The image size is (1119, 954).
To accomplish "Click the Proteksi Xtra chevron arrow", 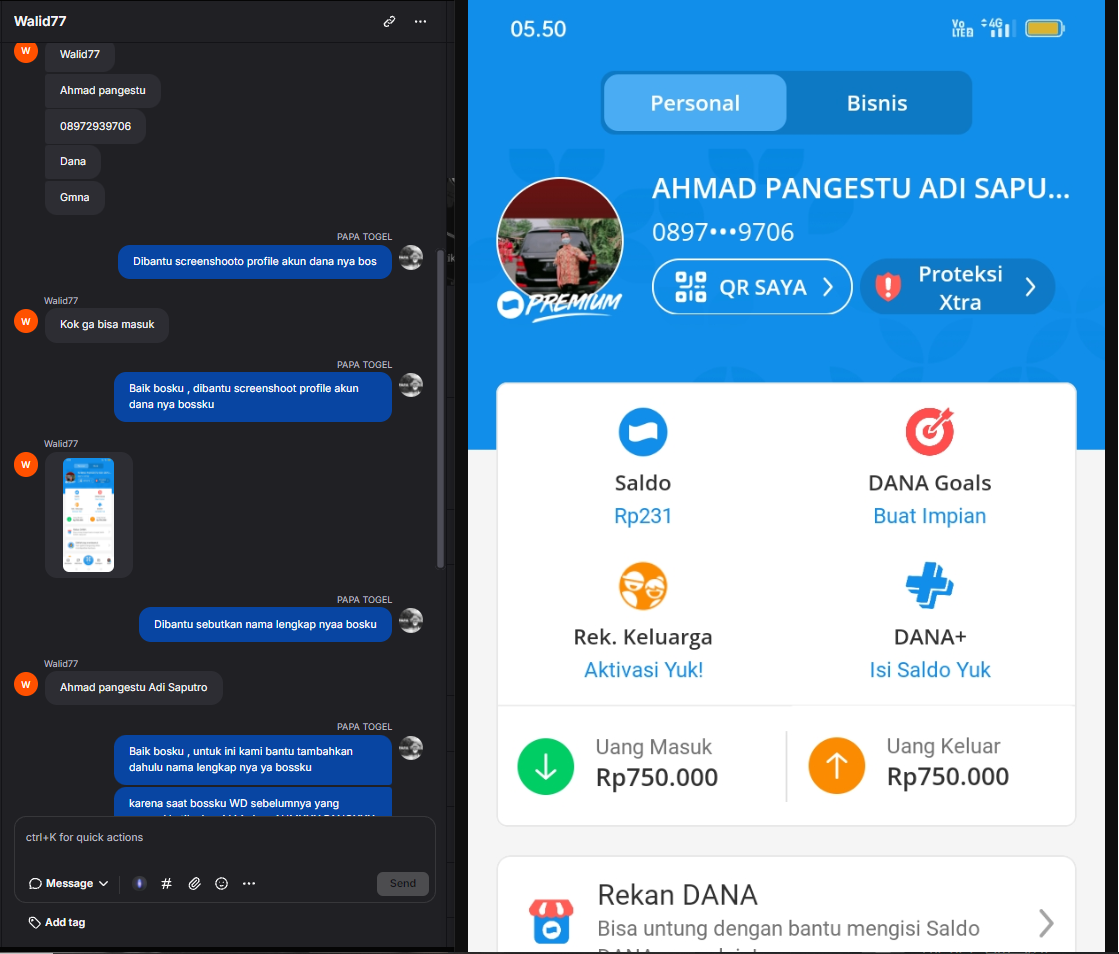I will [1031, 287].
